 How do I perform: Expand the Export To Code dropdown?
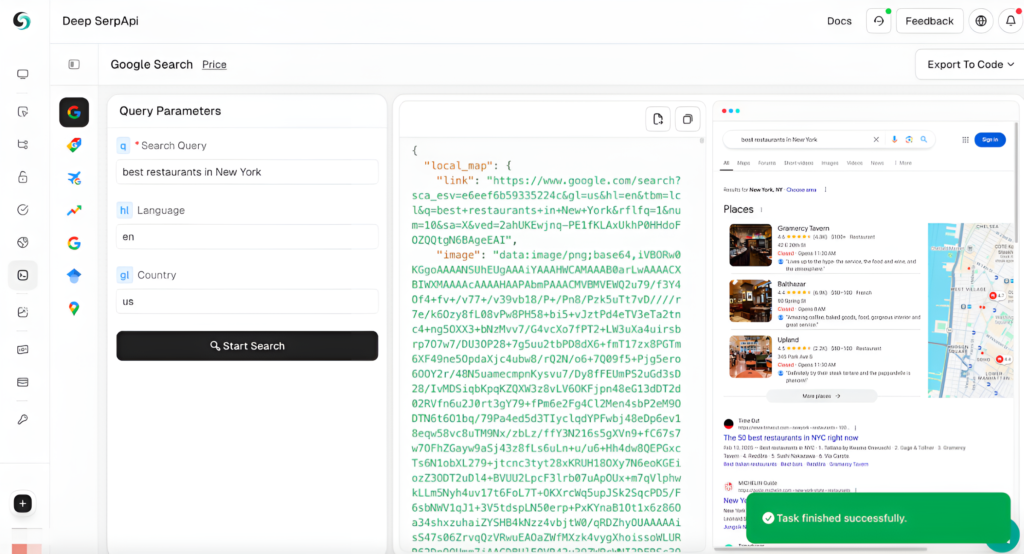click(970, 65)
